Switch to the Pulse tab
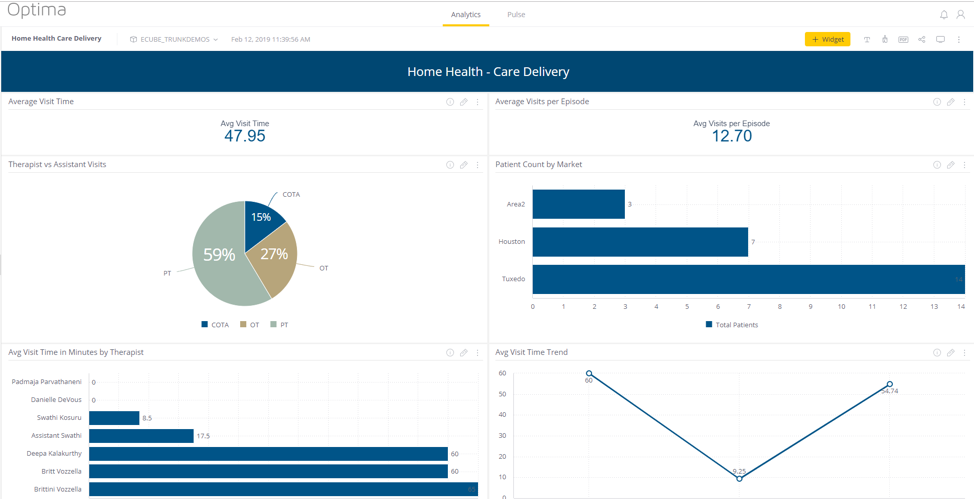The width and height of the screenshot is (974, 499). [x=516, y=14]
